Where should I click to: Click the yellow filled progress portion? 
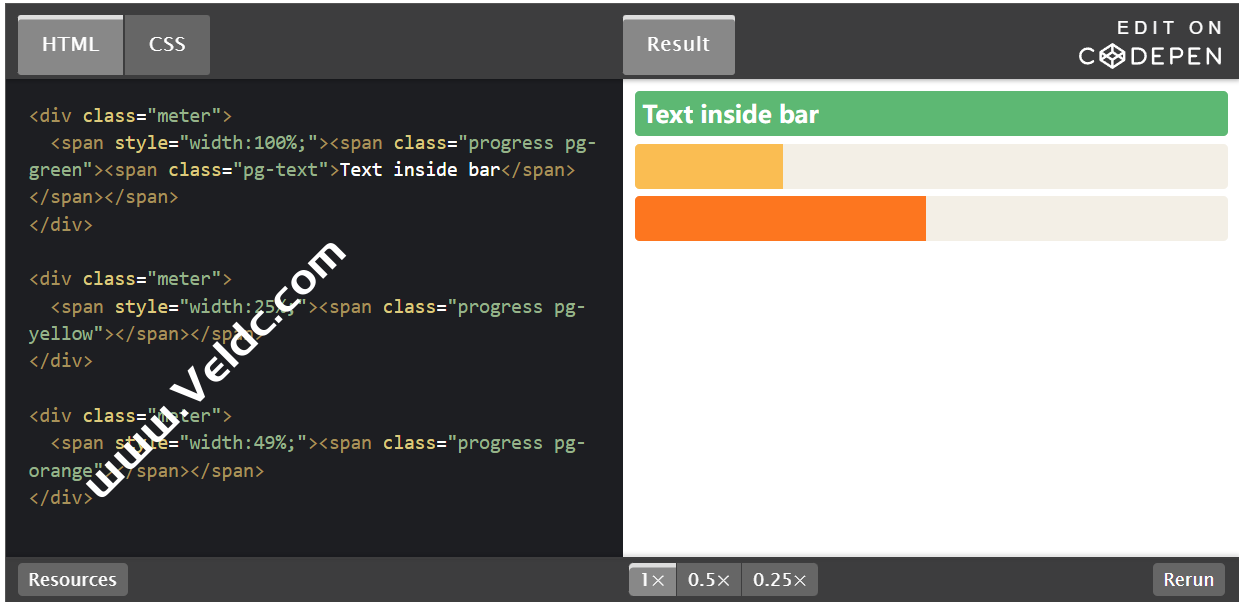click(x=708, y=166)
